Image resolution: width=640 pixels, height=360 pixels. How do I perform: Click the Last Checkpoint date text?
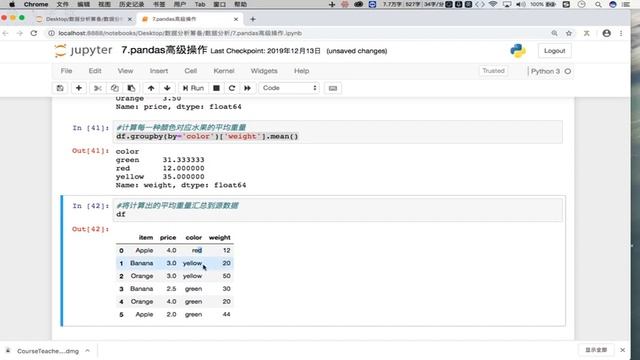point(265,51)
